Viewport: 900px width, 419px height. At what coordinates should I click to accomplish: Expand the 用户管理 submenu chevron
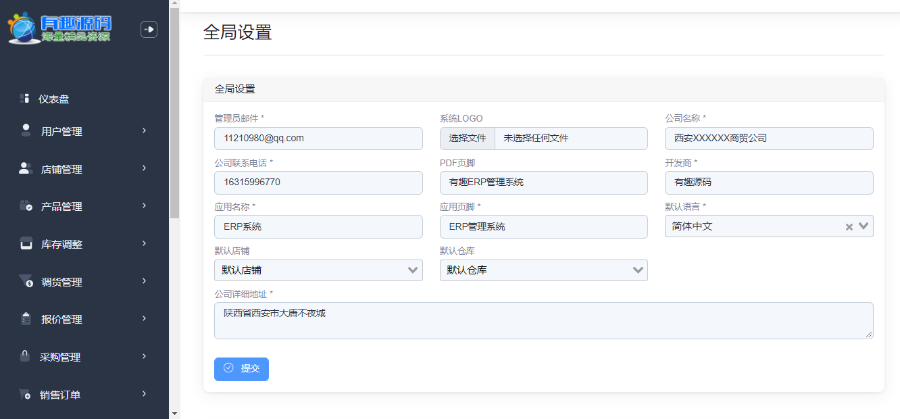(x=144, y=130)
